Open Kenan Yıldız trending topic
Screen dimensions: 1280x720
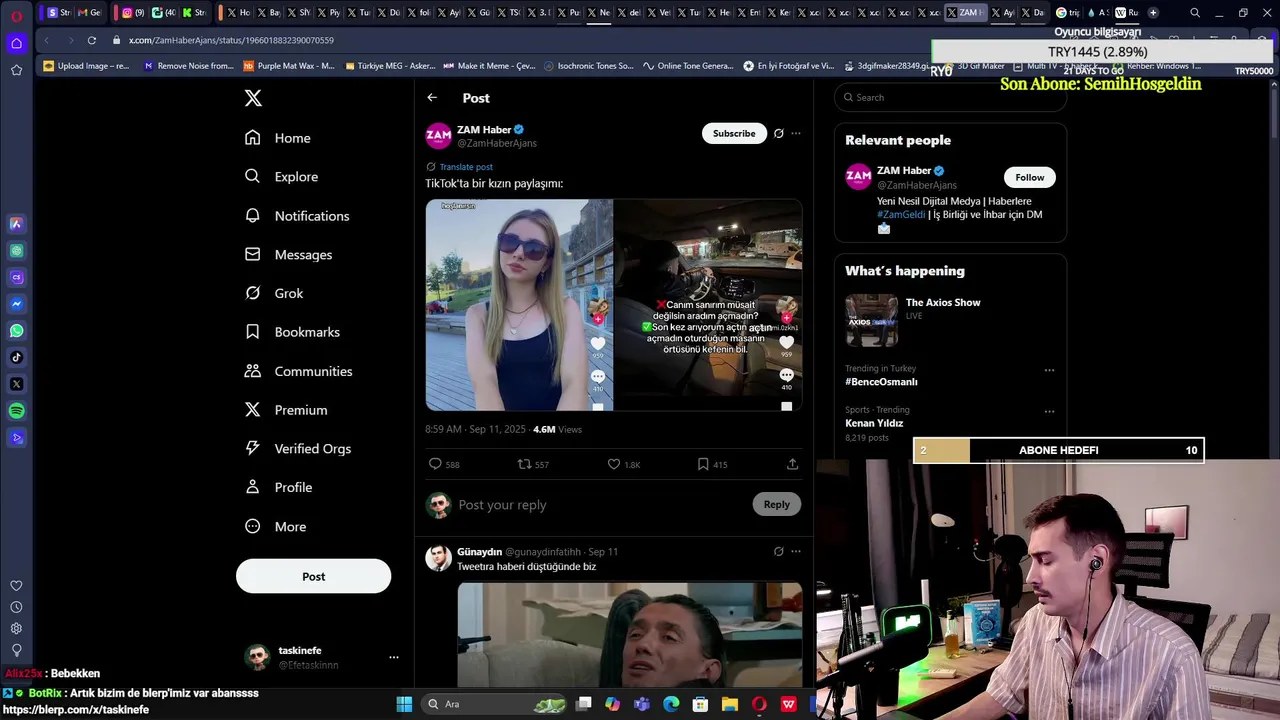874,423
